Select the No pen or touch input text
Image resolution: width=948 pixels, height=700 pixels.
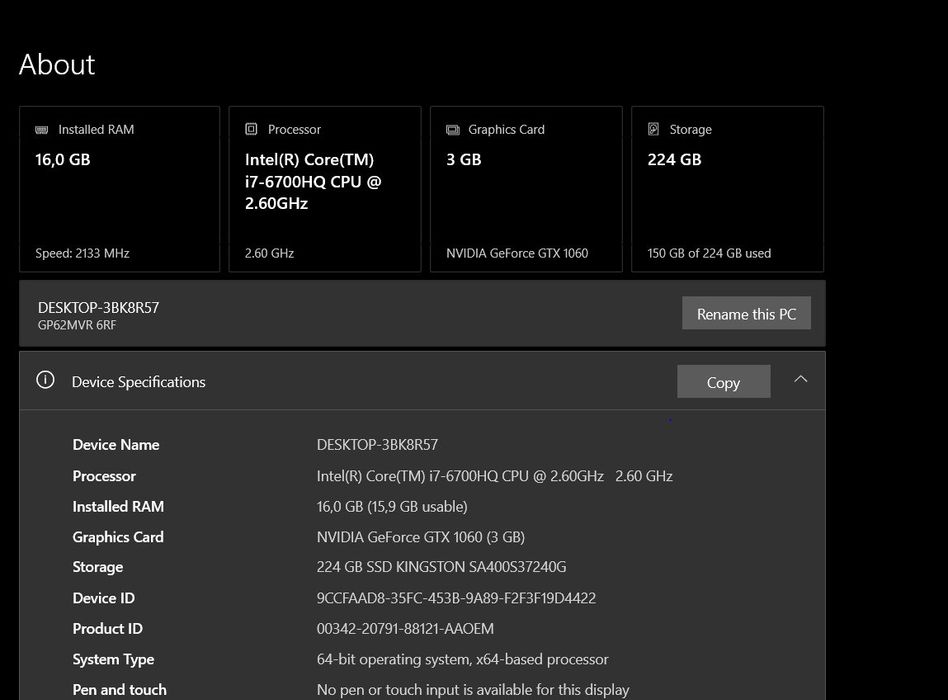[x=473, y=690]
